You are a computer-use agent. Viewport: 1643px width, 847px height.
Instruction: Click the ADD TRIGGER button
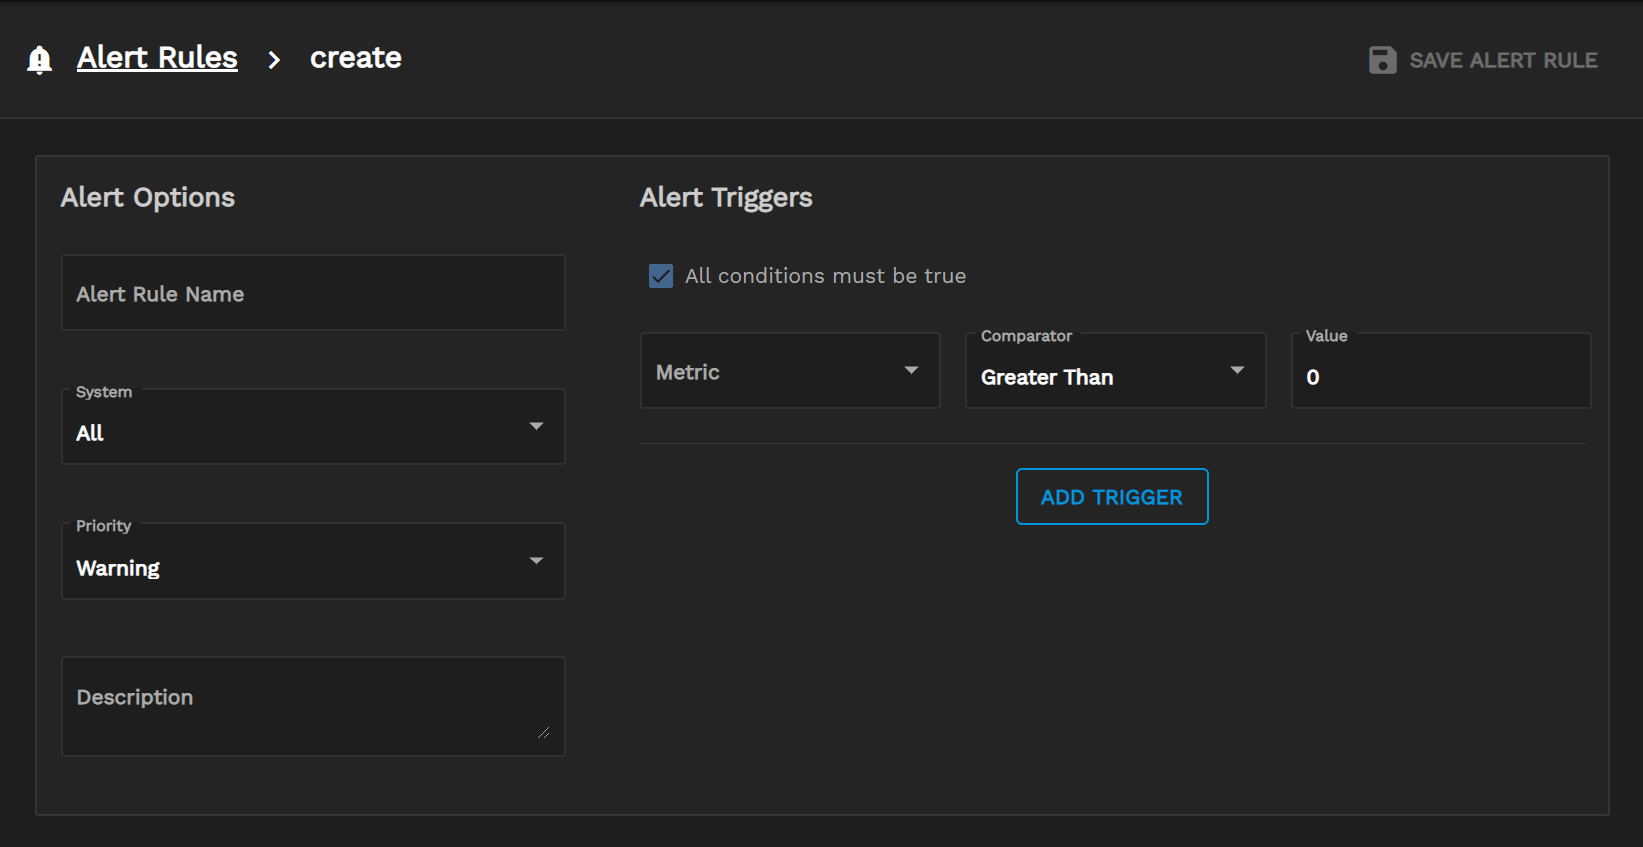point(1112,497)
